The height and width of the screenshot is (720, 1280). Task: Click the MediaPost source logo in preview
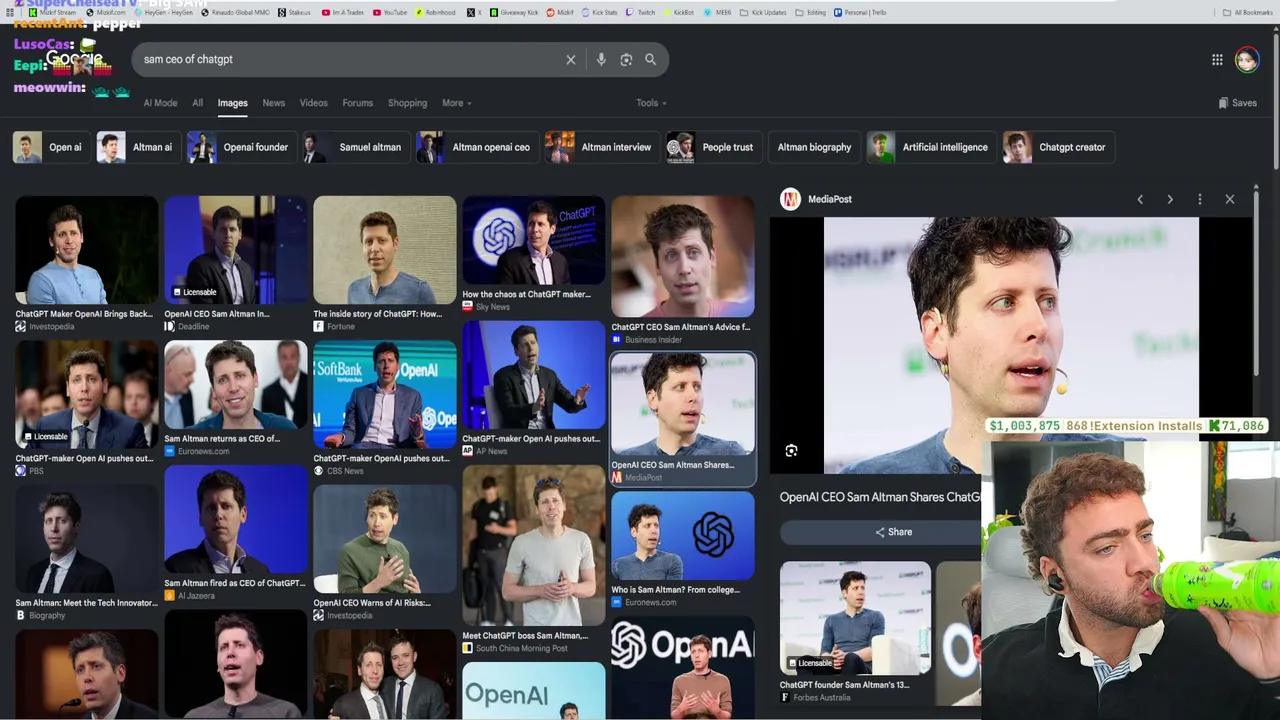790,199
